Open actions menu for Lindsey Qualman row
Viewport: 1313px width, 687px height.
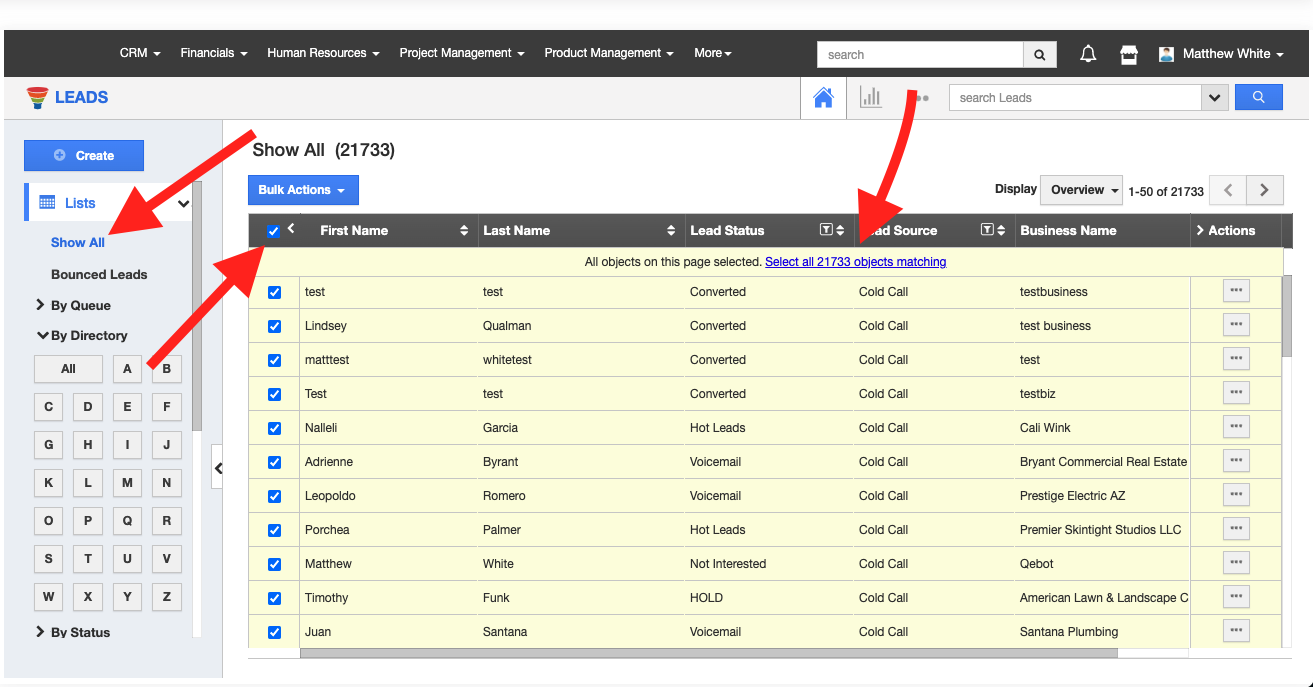1236,325
